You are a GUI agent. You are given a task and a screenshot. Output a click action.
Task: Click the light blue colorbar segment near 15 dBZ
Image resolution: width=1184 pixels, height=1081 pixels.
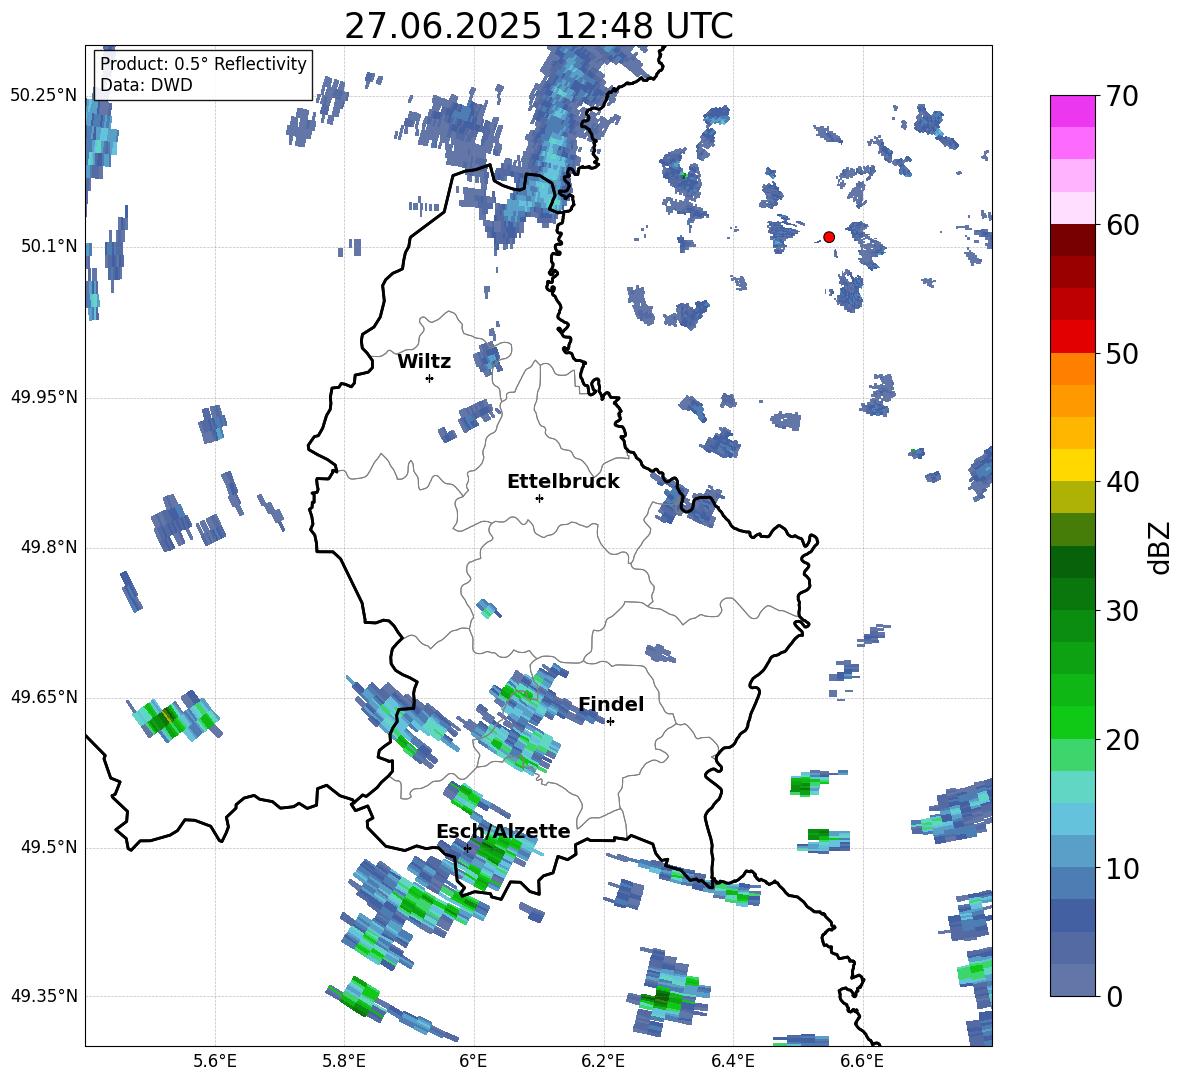click(x=1072, y=819)
